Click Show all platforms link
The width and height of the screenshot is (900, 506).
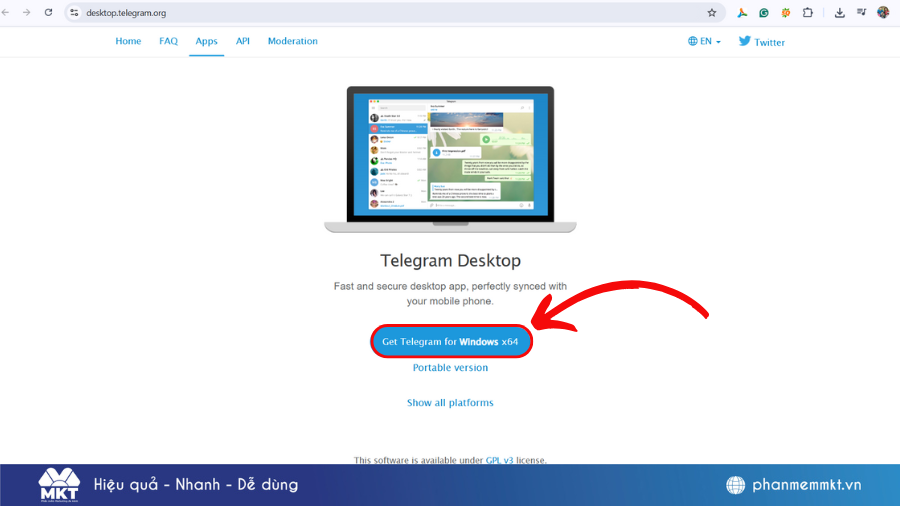click(x=450, y=403)
